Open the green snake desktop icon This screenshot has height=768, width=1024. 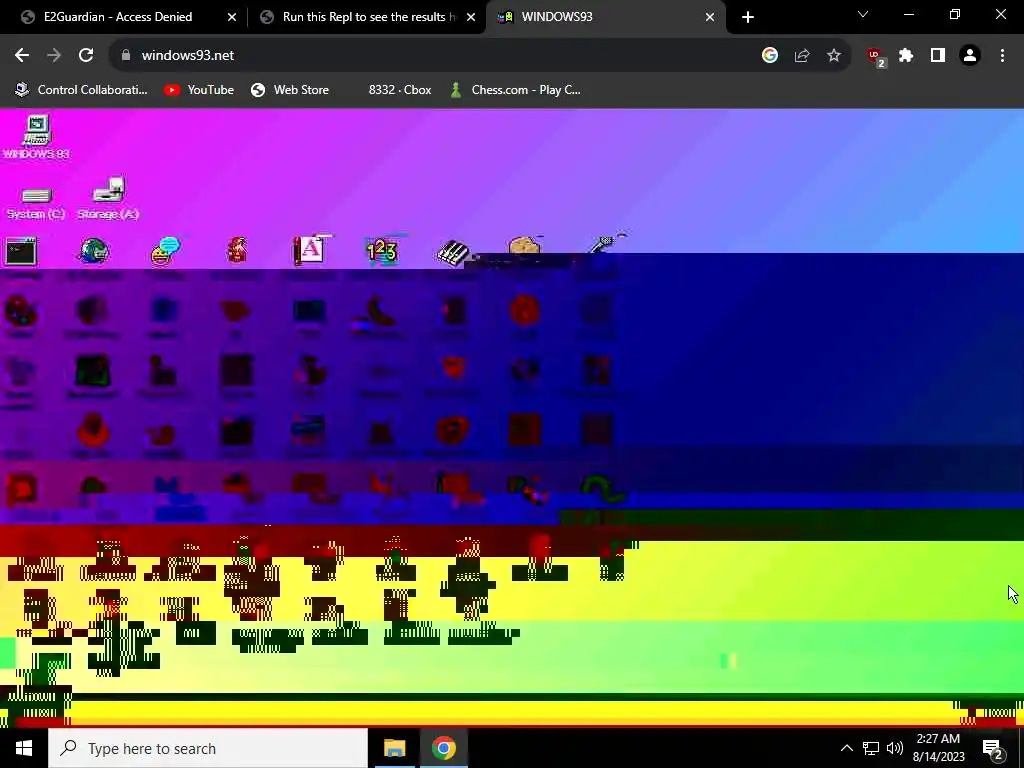tap(602, 490)
